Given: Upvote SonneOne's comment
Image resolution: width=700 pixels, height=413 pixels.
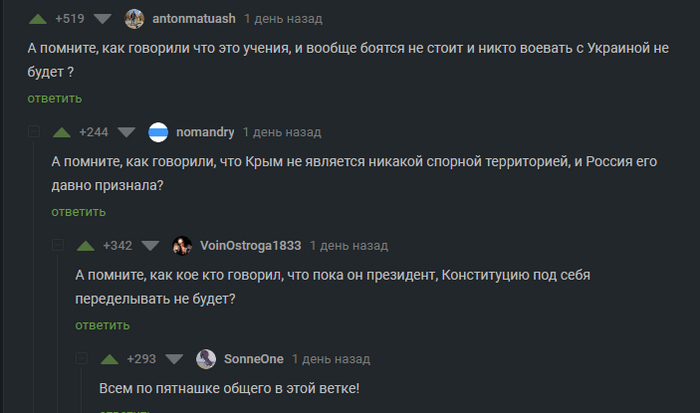Looking at the screenshot, I should click(109, 358).
